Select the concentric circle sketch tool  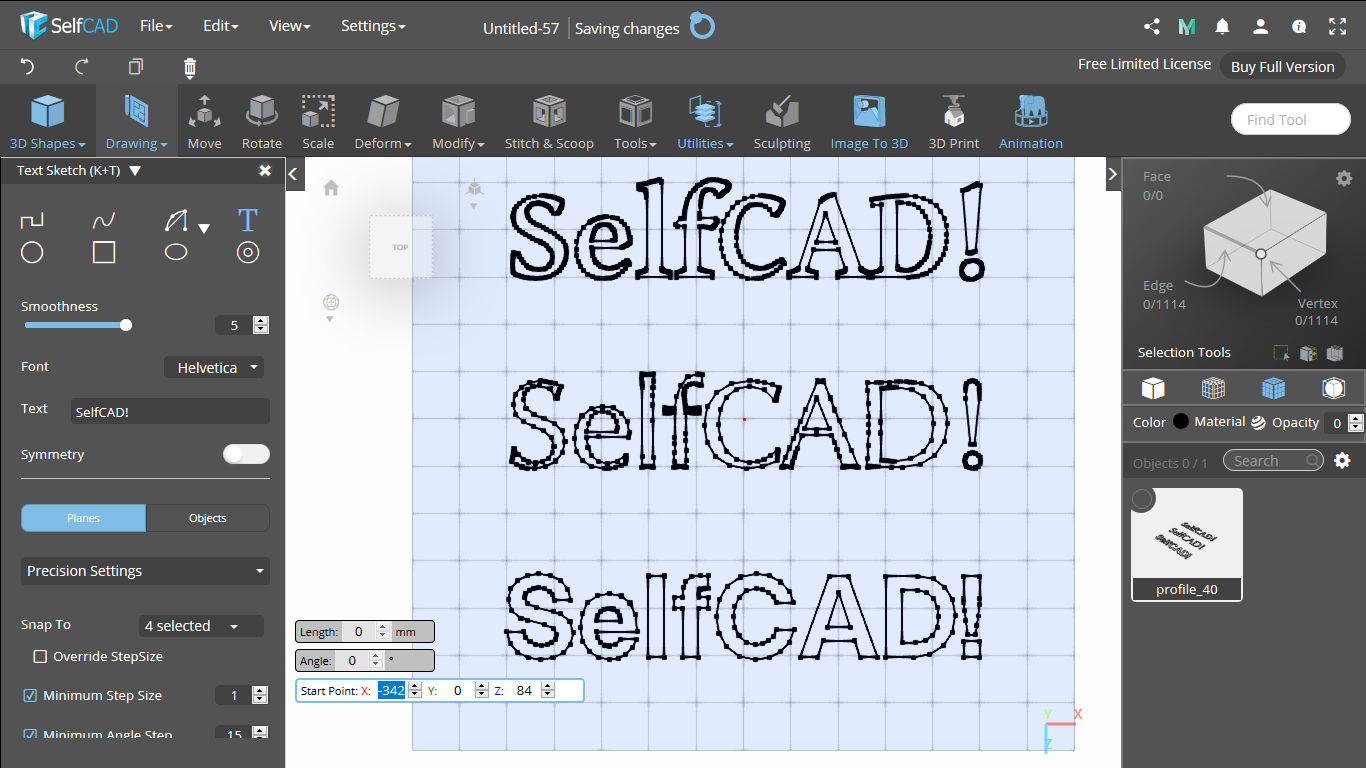(x=248, y=252)
